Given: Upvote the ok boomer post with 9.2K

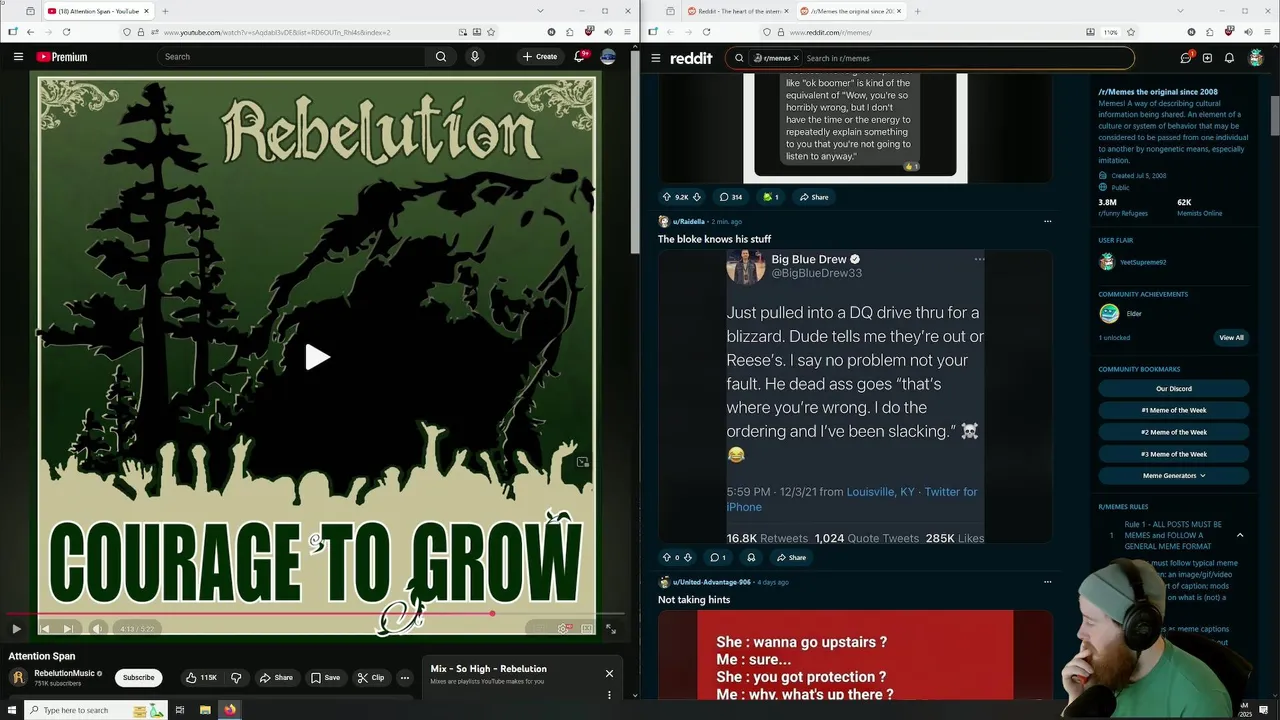Looking at the screenshot, I should (x=667, y=197).
